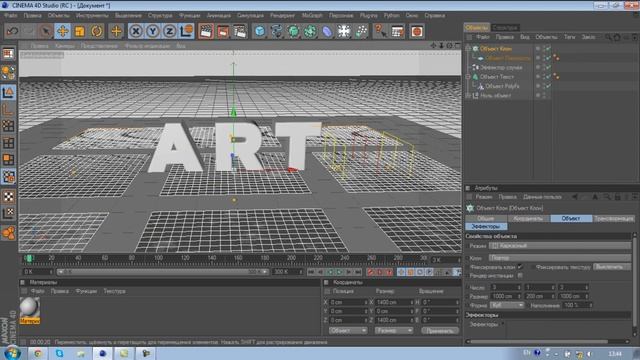
Task: Open the Размер dropdown in coordinates panel
Action: coord(393,331)
